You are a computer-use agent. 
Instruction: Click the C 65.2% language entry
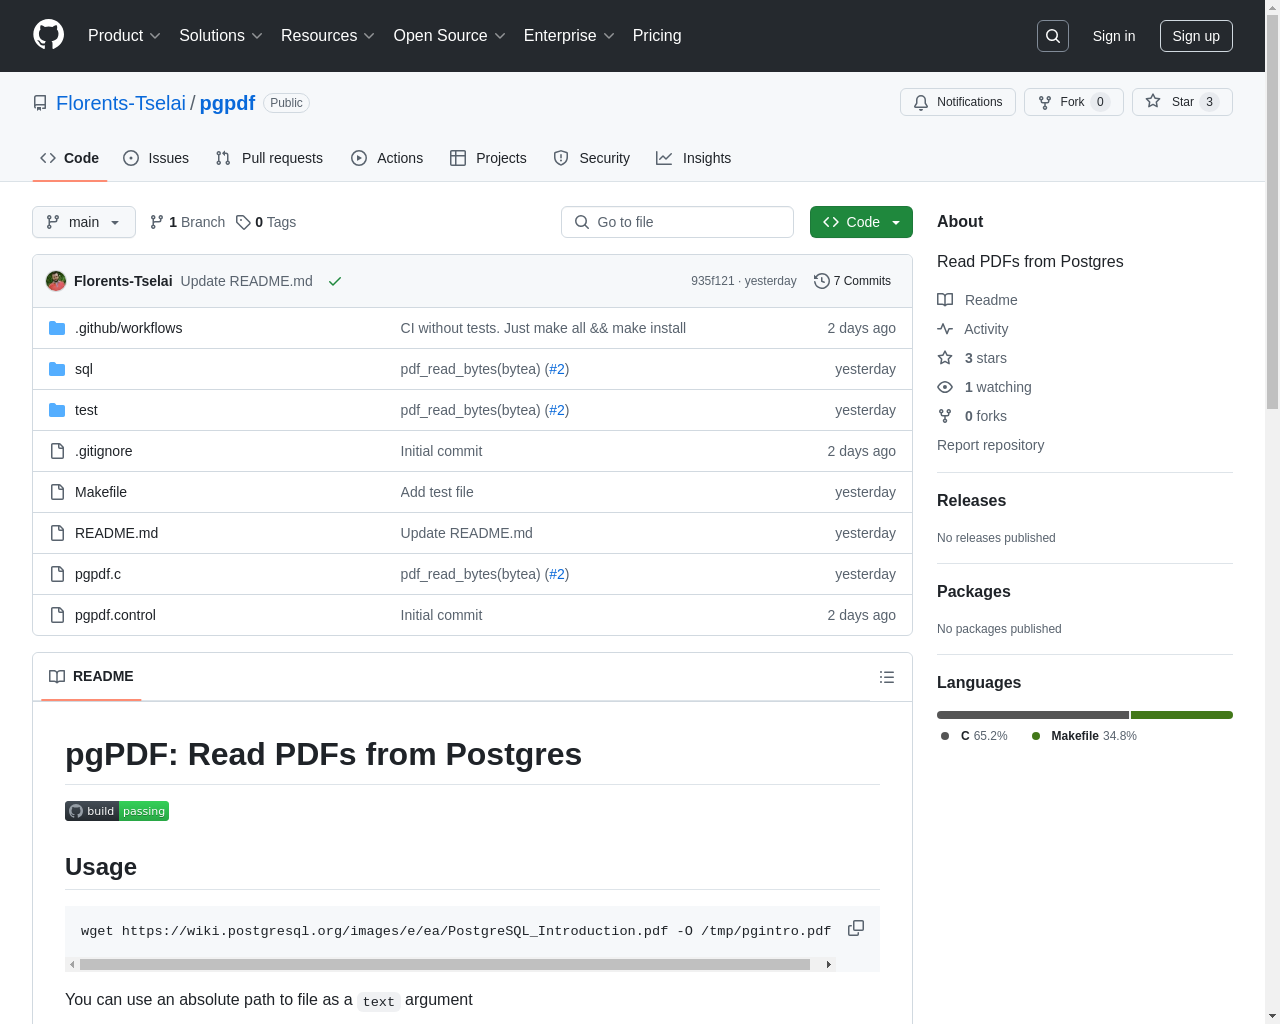click(x=974, y=736)
